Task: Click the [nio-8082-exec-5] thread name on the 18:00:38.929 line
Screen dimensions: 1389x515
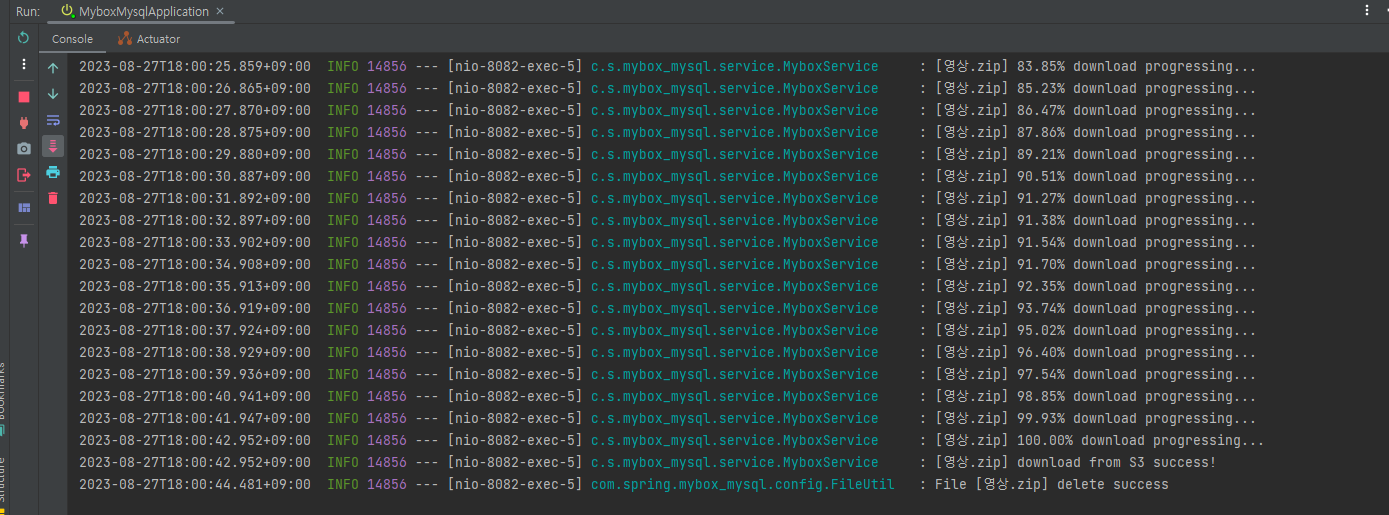Action: pyautogui.click(x=515, y=352)
